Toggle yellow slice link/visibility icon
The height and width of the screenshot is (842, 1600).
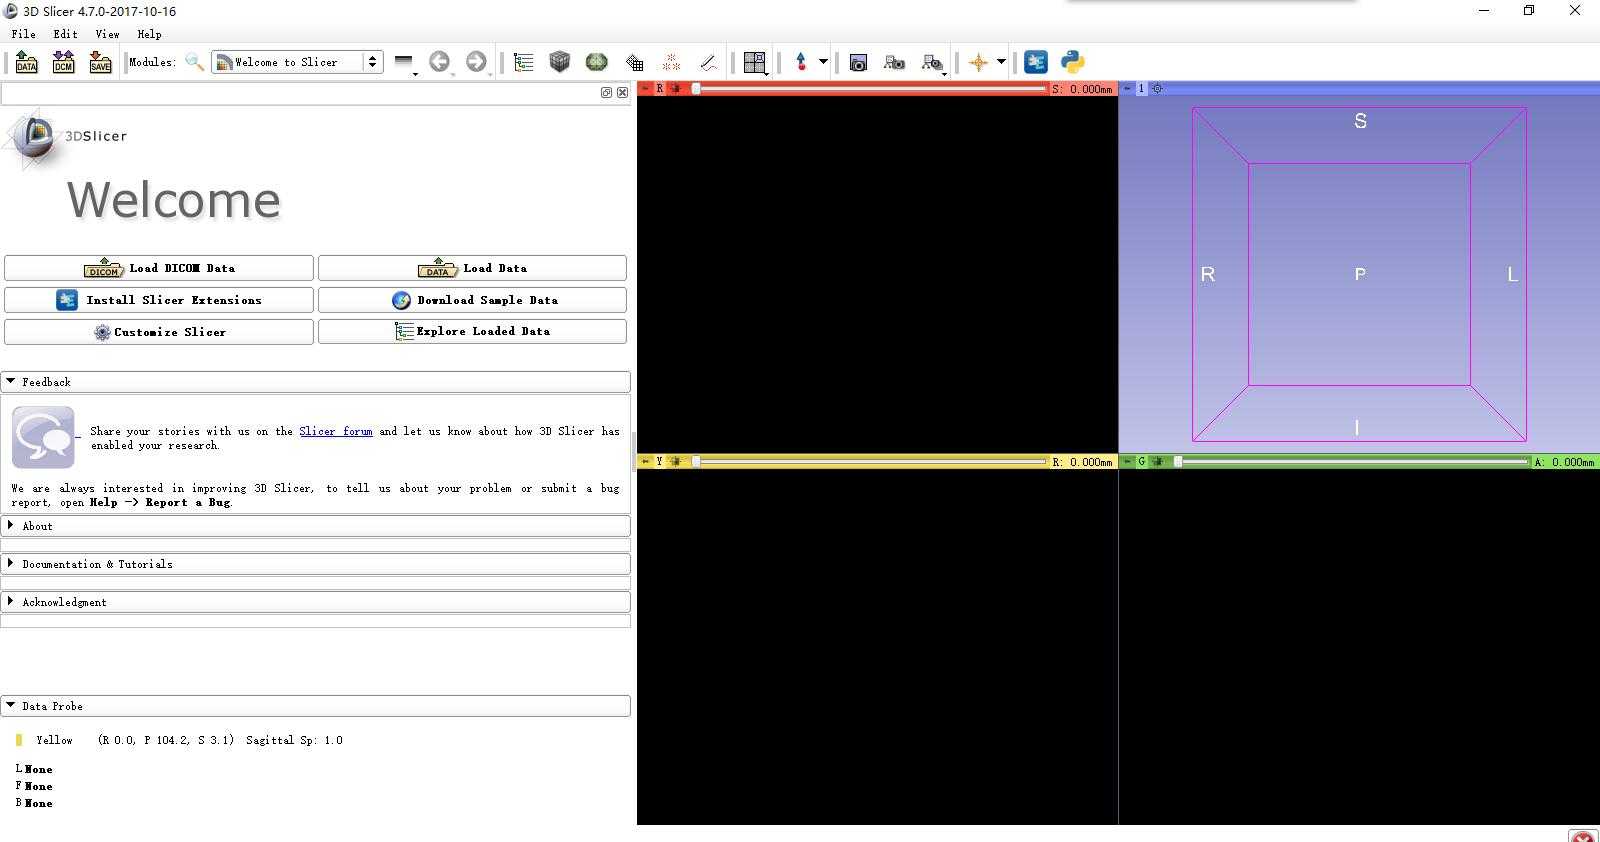coord(676,462)
